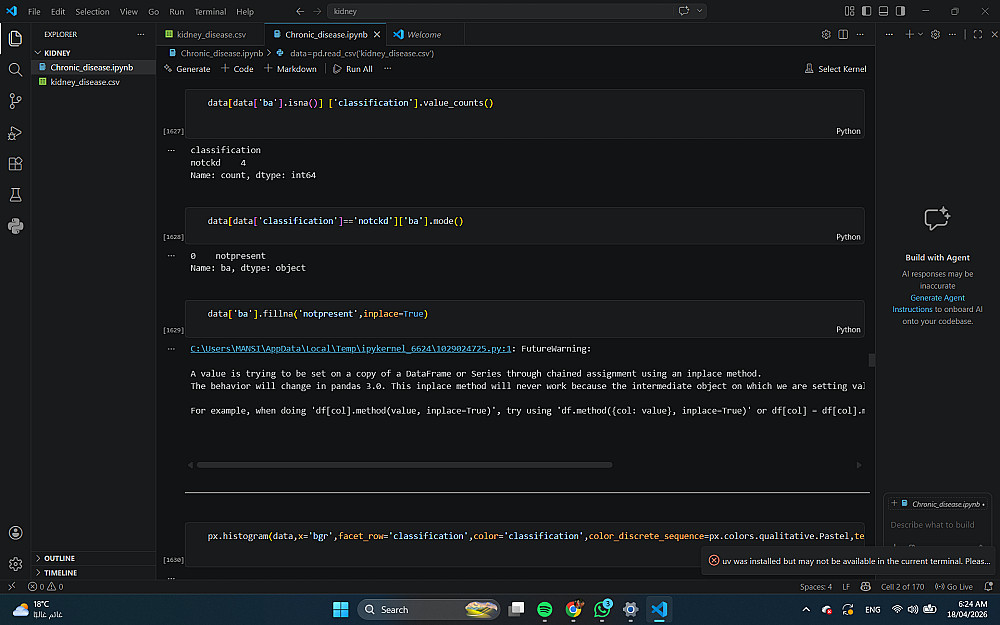This screenshot has height=625, width=1000.
Task: Click the Accounts icon in activity bar
Action: (x=15, y=533)
